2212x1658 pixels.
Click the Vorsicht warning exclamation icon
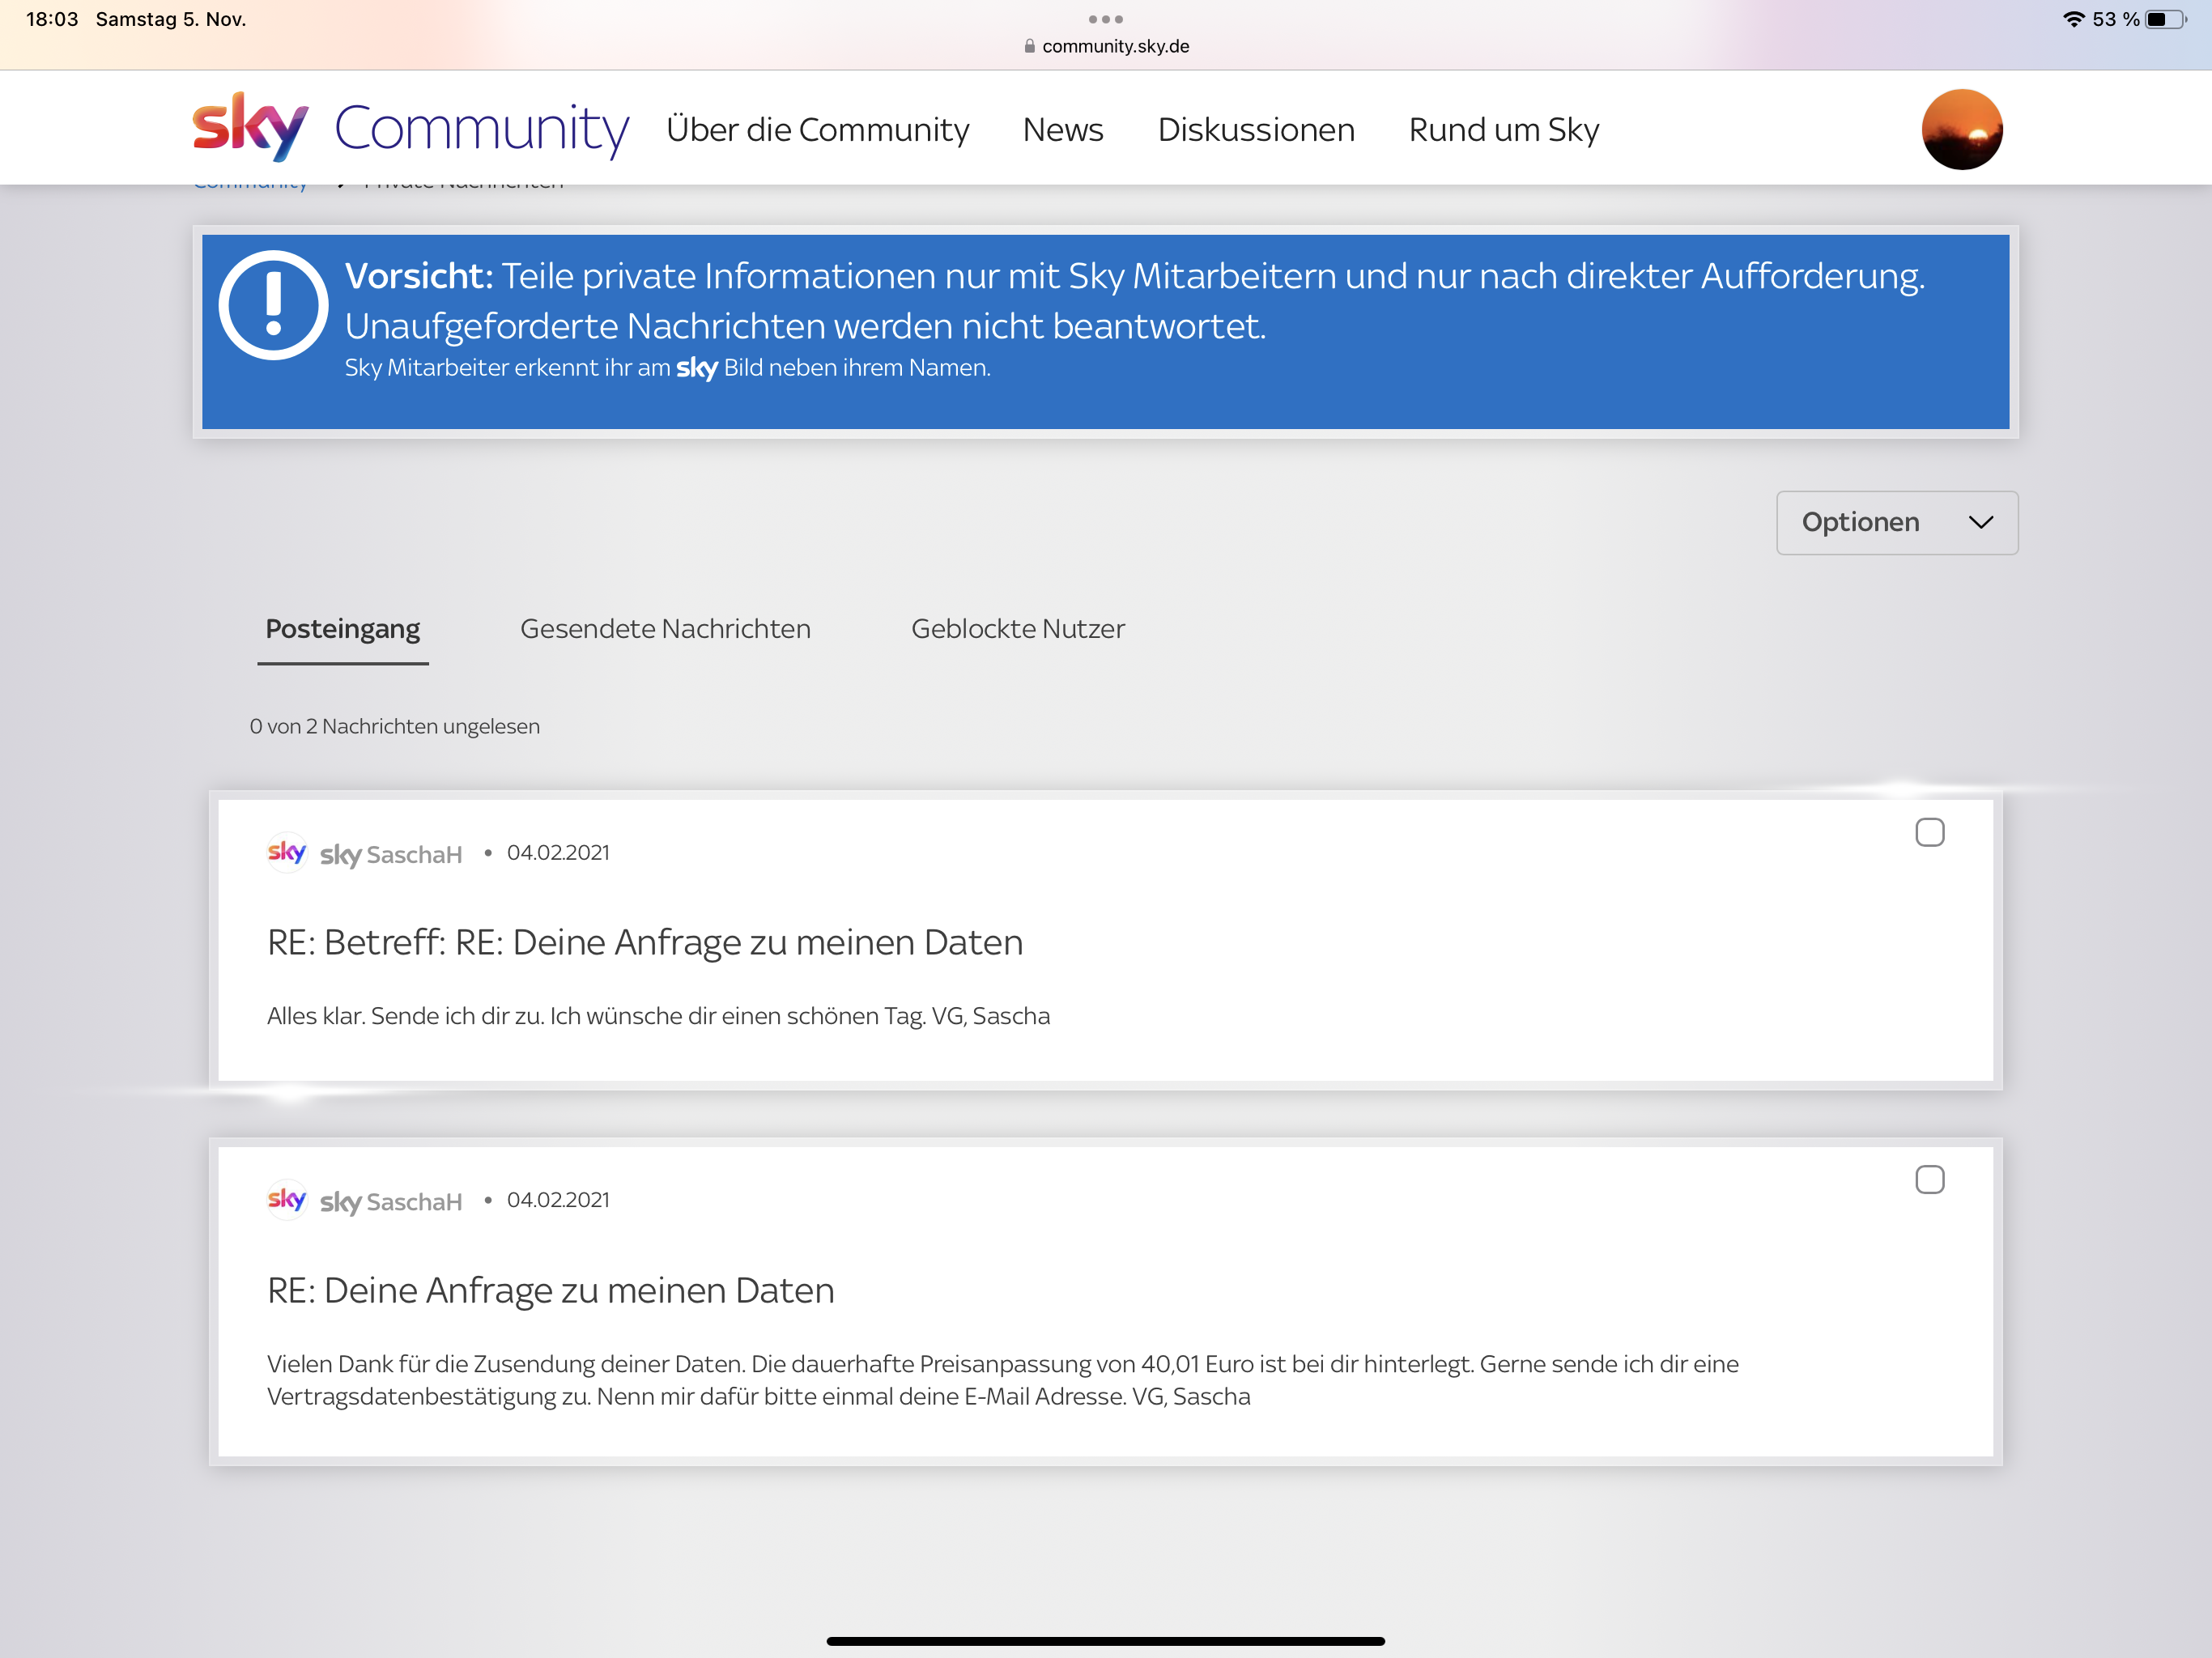[x=273, y=305]
